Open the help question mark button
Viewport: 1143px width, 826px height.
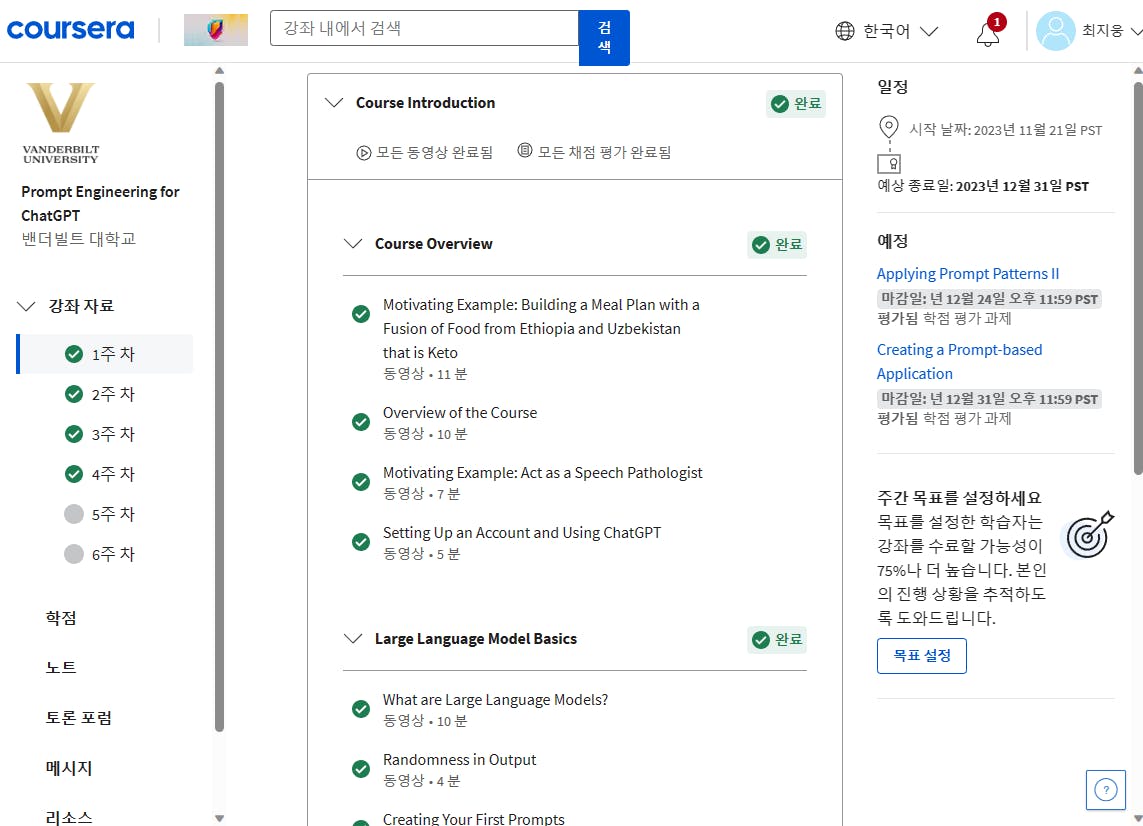click(x=1106, y=790)
